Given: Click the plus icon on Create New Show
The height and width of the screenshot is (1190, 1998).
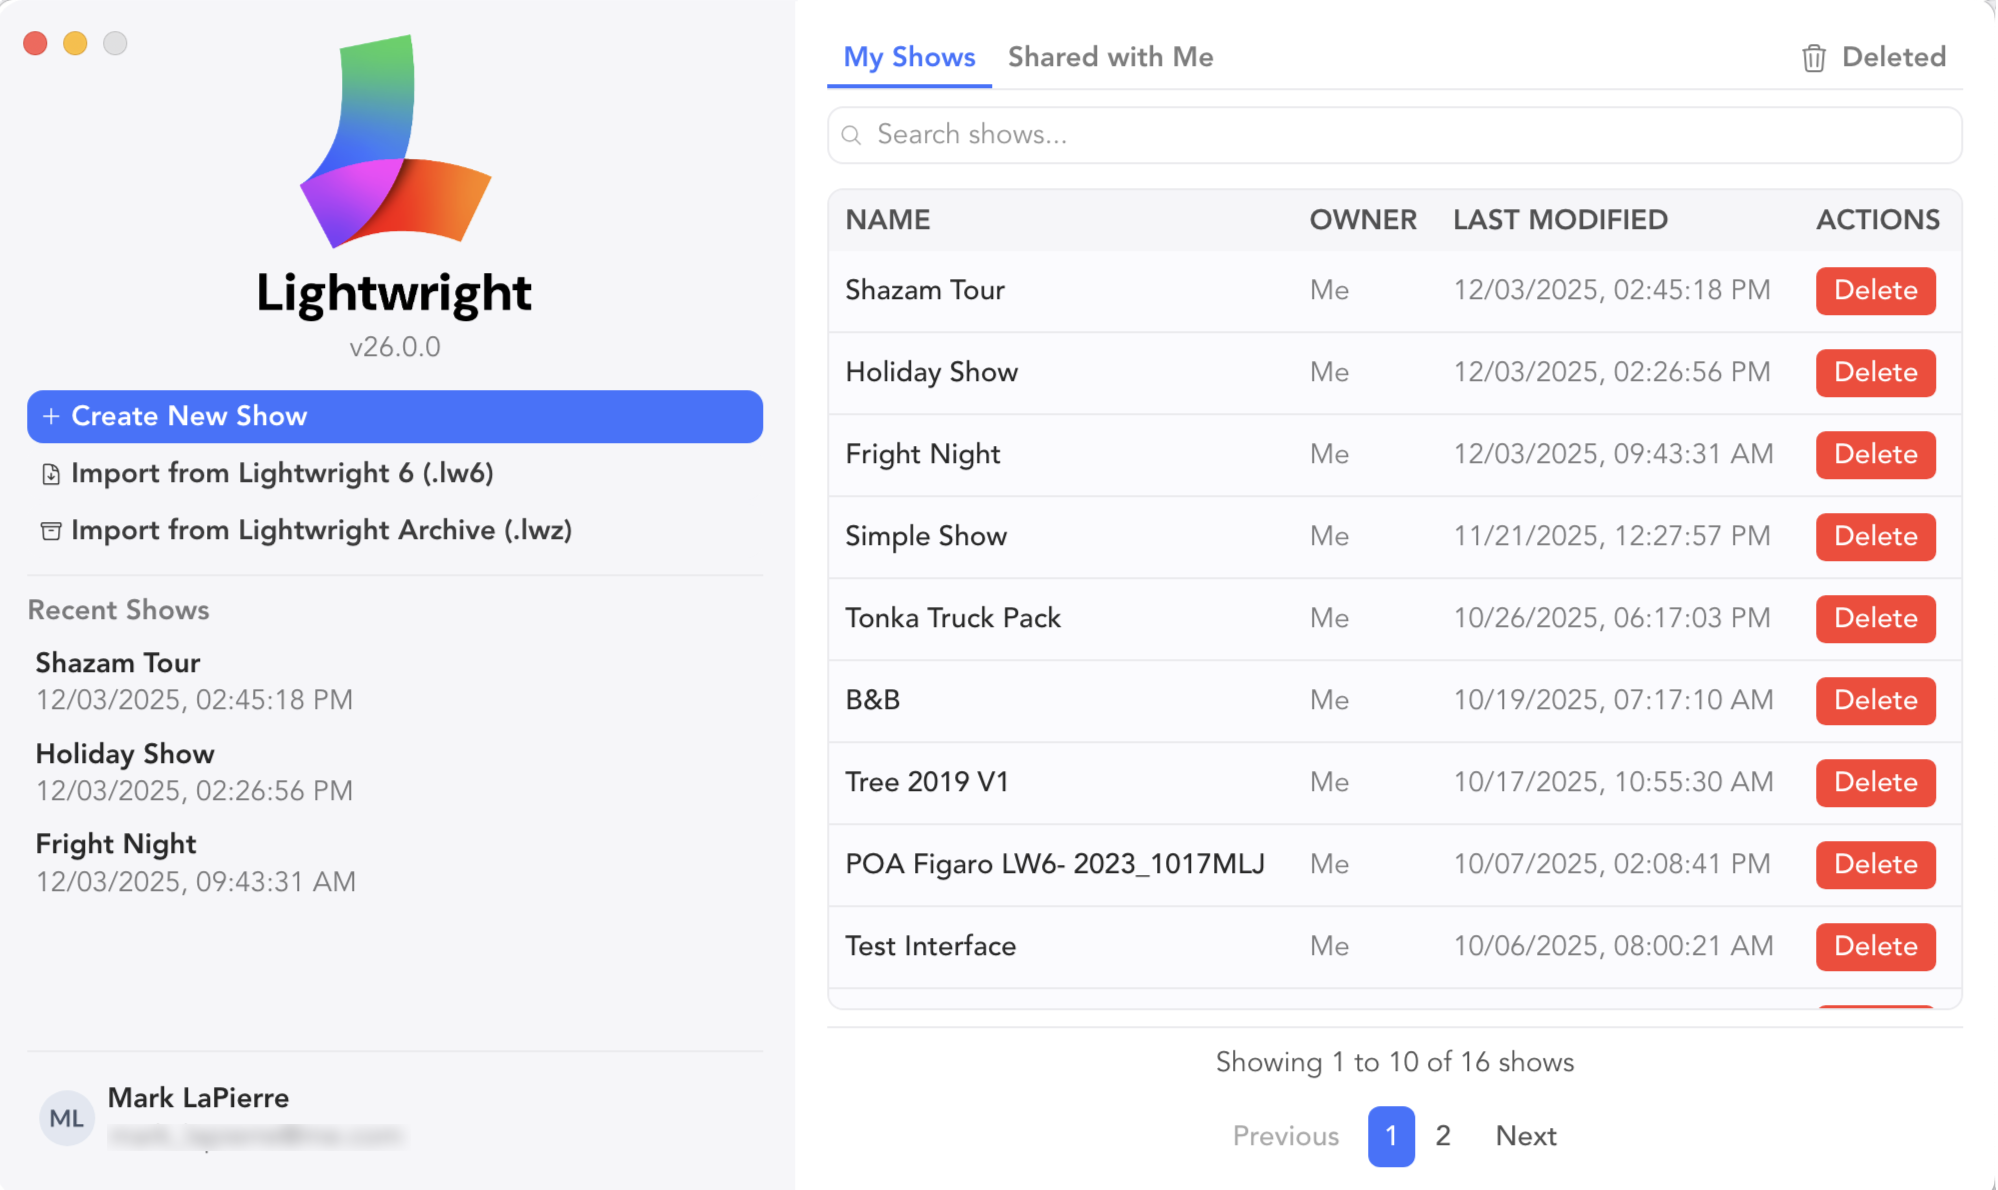Looking at the screenshot, I should click(x=51, y=416).
